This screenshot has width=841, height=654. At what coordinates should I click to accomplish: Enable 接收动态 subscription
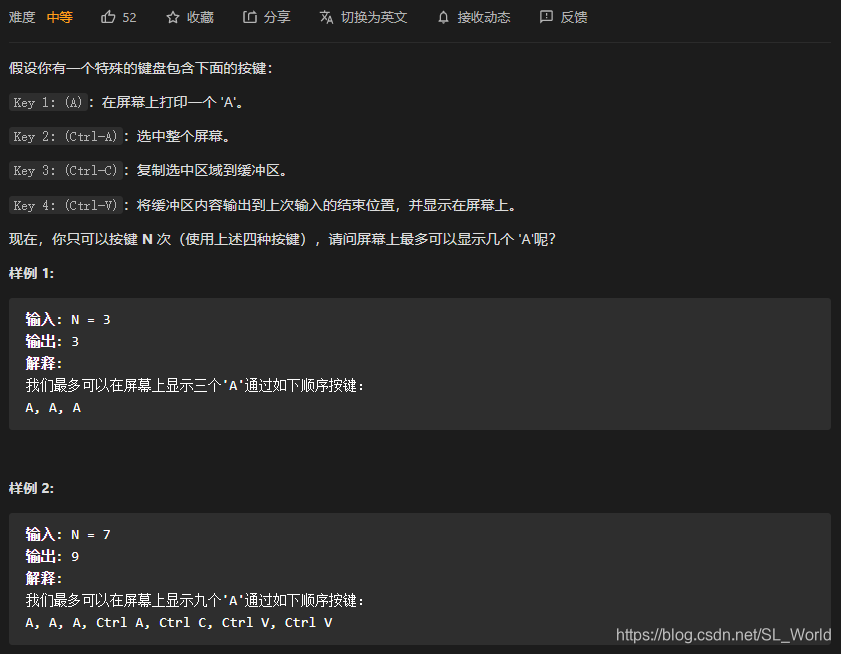coord(485,17)
